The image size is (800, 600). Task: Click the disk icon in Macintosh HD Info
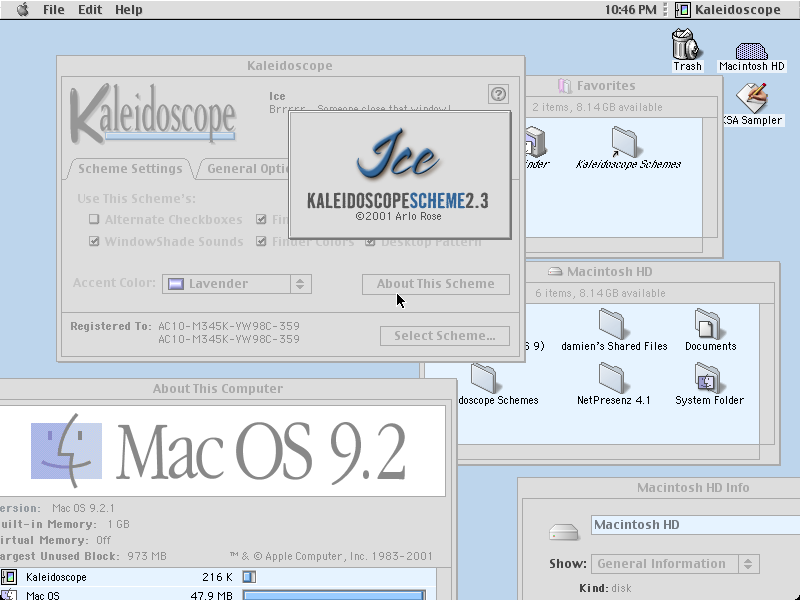coord(563,532)
